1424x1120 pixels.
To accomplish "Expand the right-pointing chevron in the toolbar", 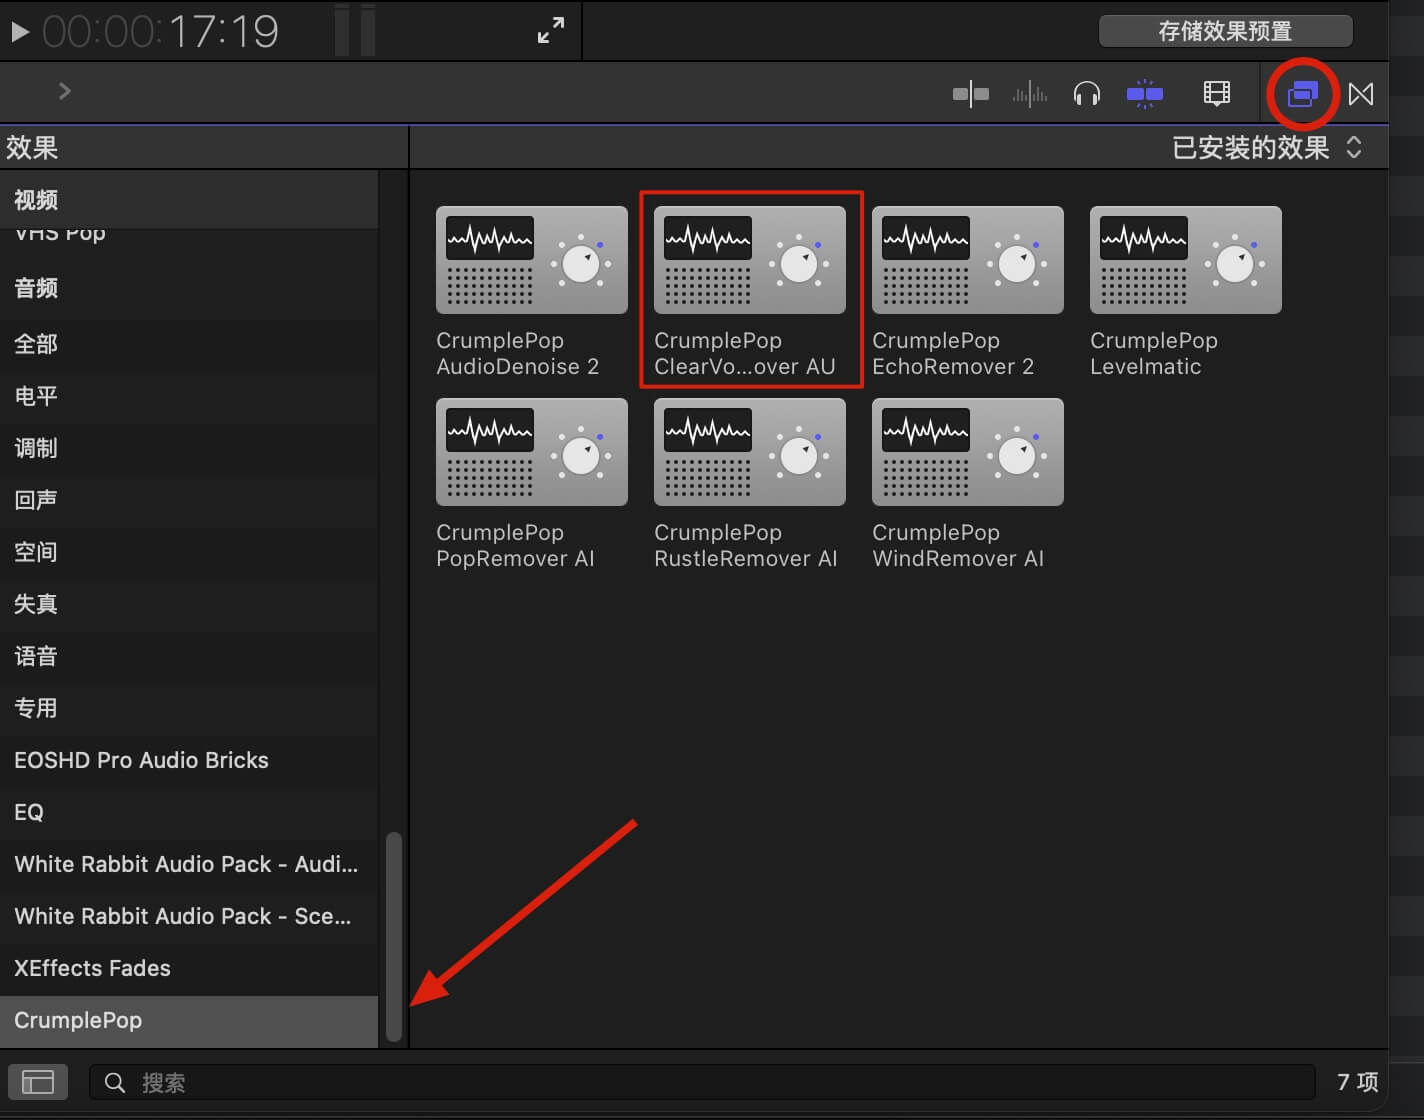I will (x=65, y=91).
